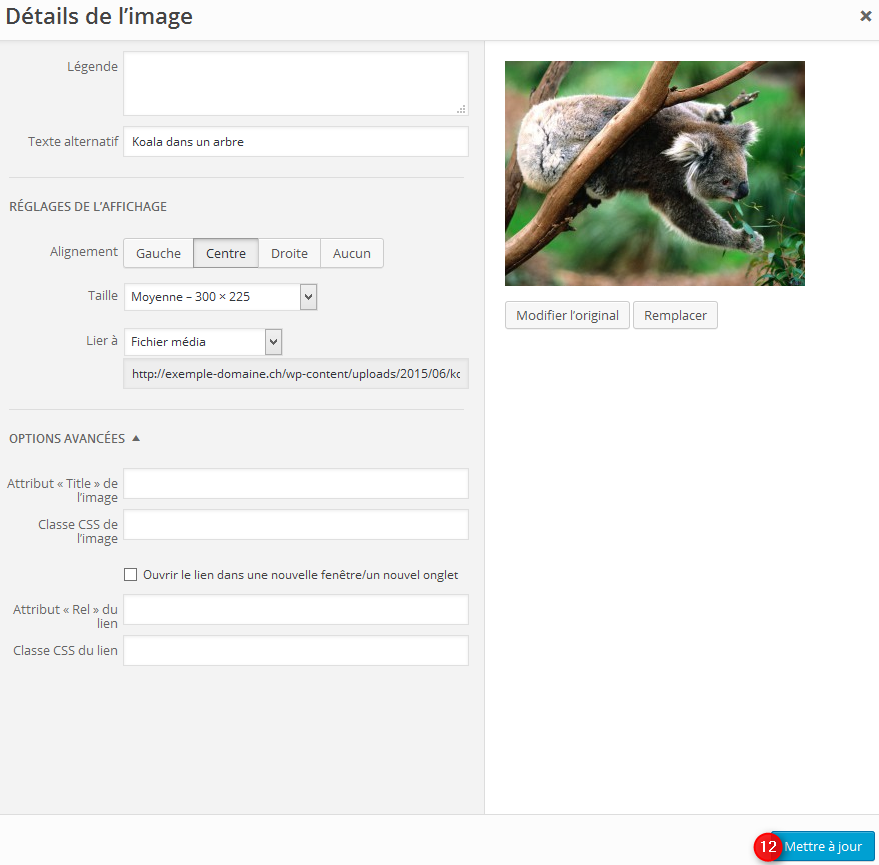Click the image Title attribute field
The width and height of the screenshot is (879, 865).
point(295,484)
